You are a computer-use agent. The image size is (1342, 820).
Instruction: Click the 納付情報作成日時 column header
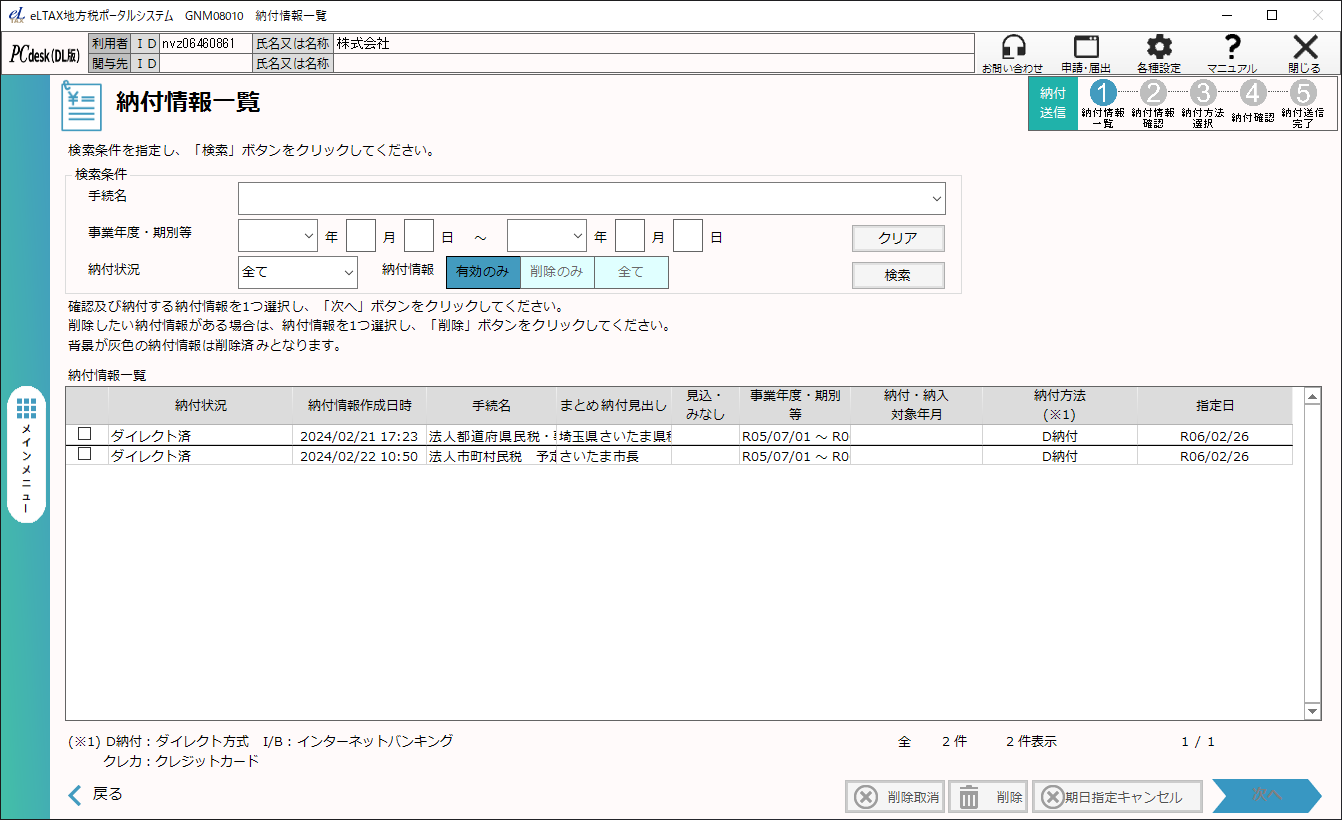click(360, 406)
